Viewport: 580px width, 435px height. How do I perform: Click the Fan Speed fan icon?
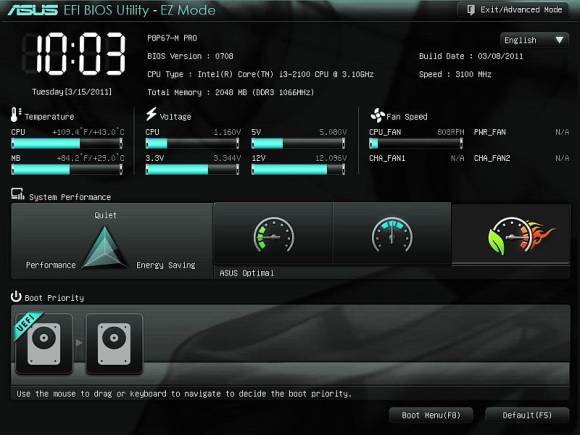(377, 115)
